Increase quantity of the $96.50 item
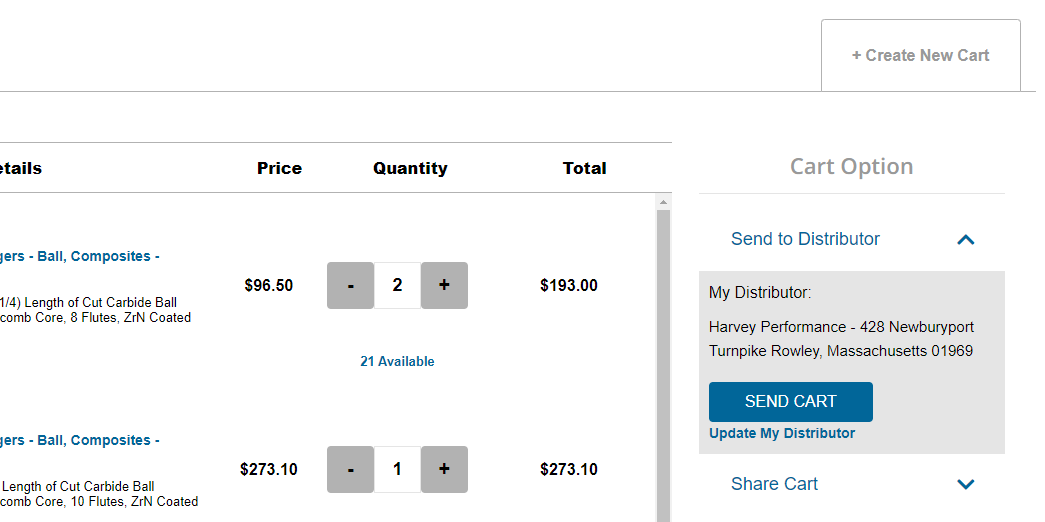This screenshot has width=1045, height=522. (444, 286)
